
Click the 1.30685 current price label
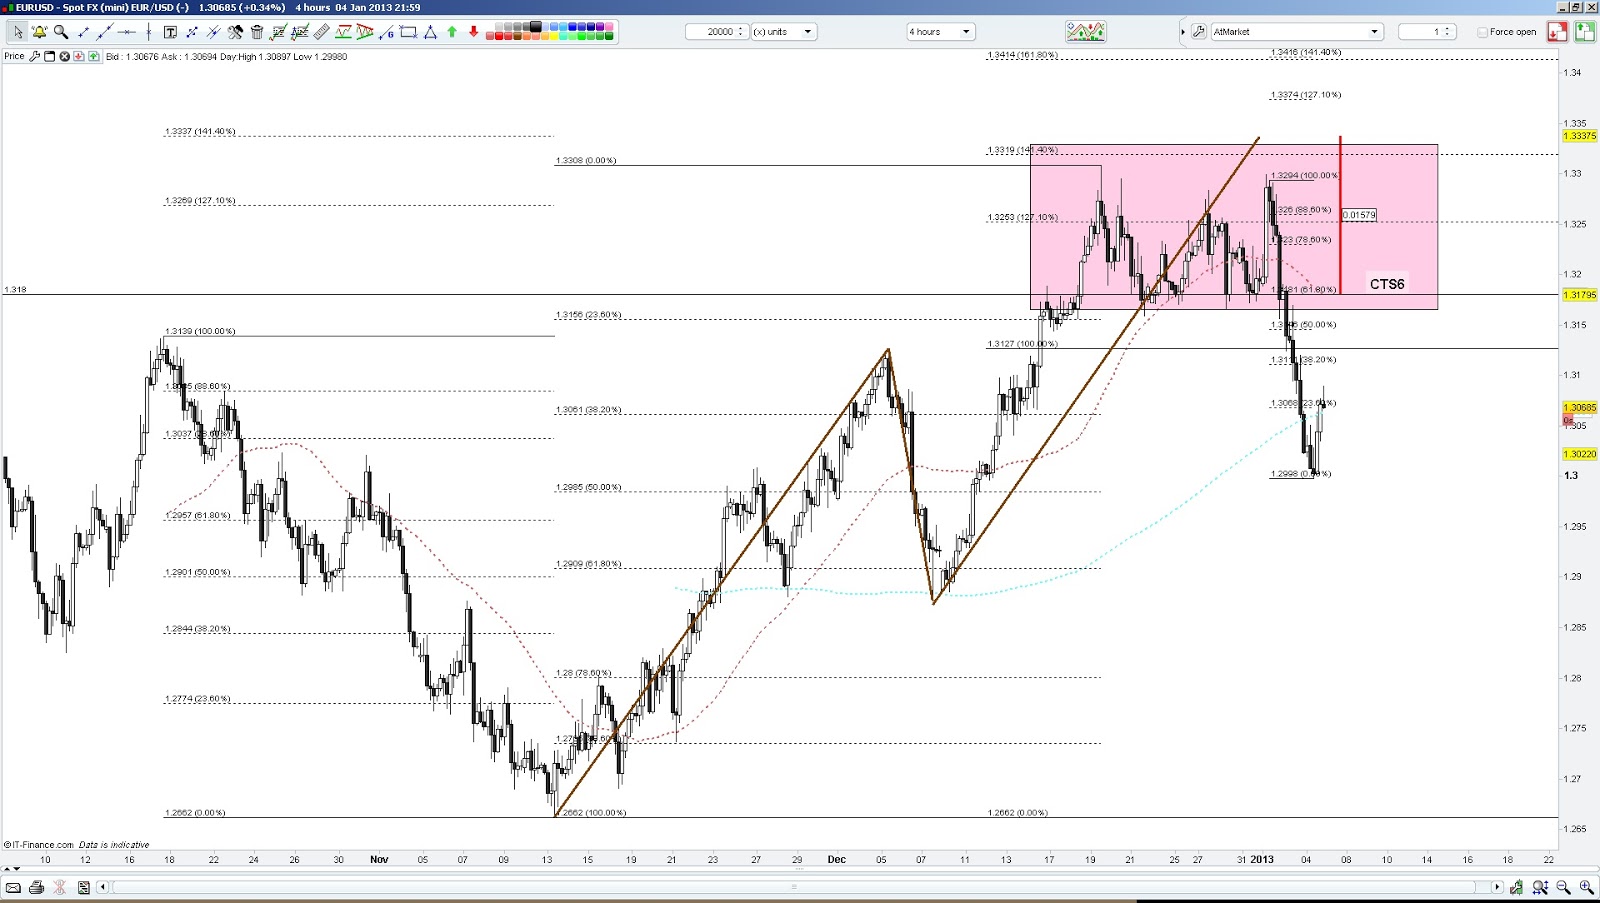point(1580,407)
